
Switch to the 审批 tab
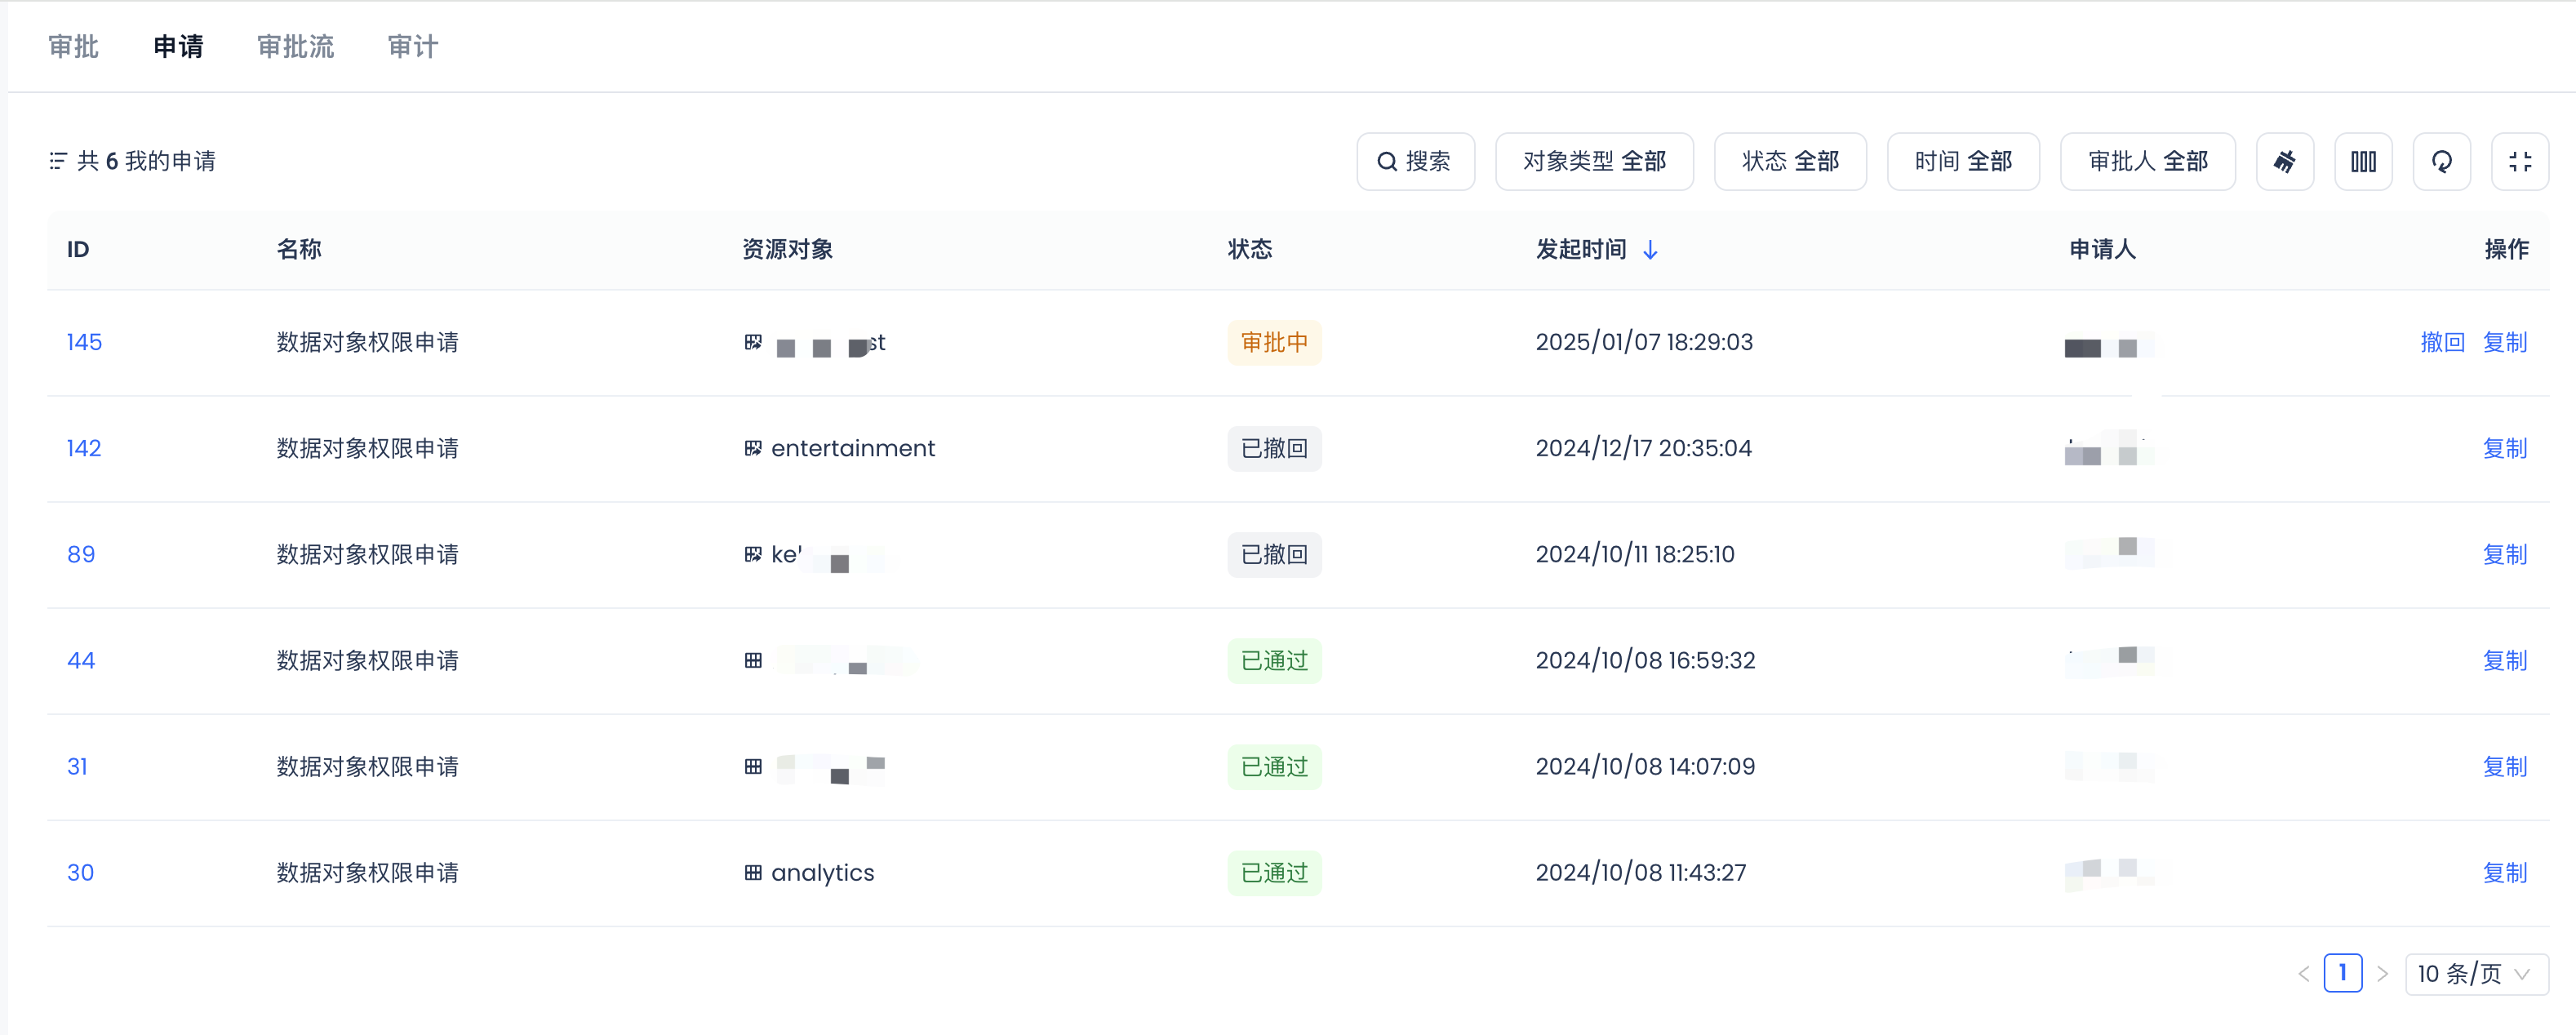(x=73, y=46)
